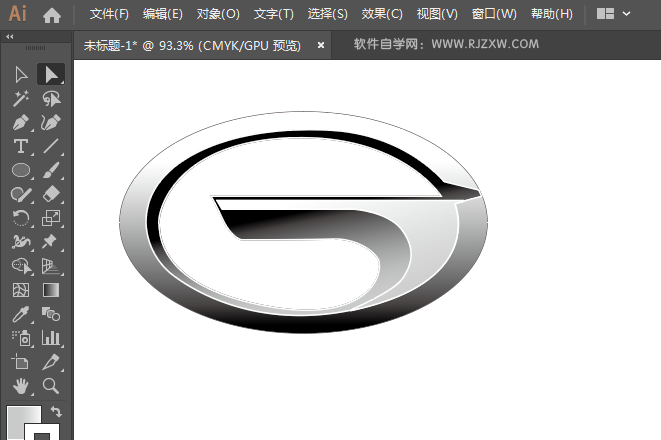
Task: Go to Illustrator Home screen
Action: click(52, 15)
